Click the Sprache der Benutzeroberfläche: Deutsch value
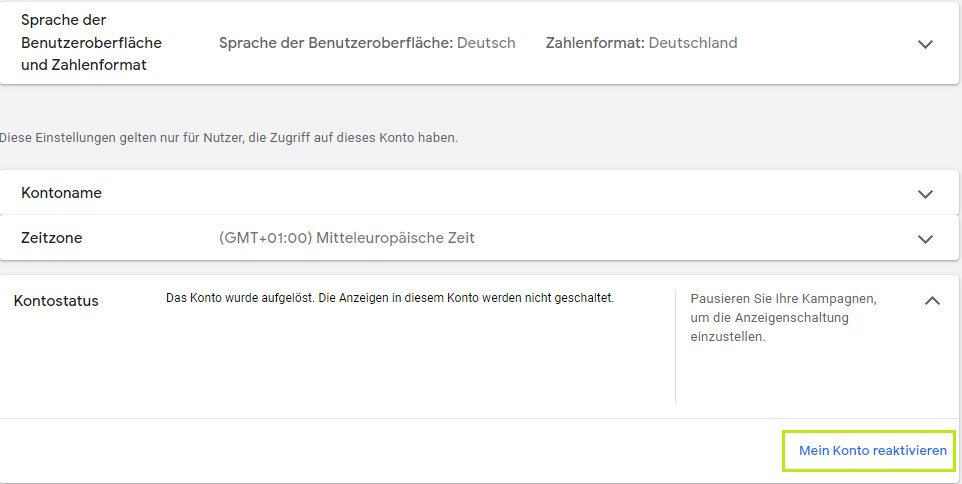The width and height of the screenshot is (962, 484). tap(367, 43)
